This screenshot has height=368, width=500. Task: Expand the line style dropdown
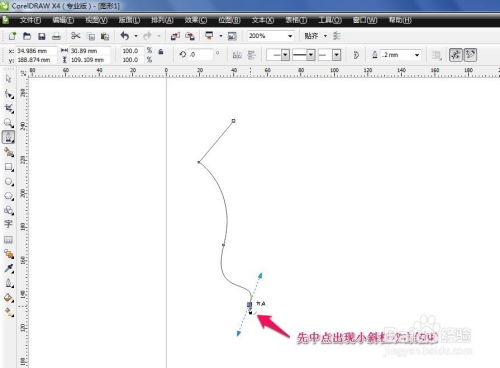(304, 55)
